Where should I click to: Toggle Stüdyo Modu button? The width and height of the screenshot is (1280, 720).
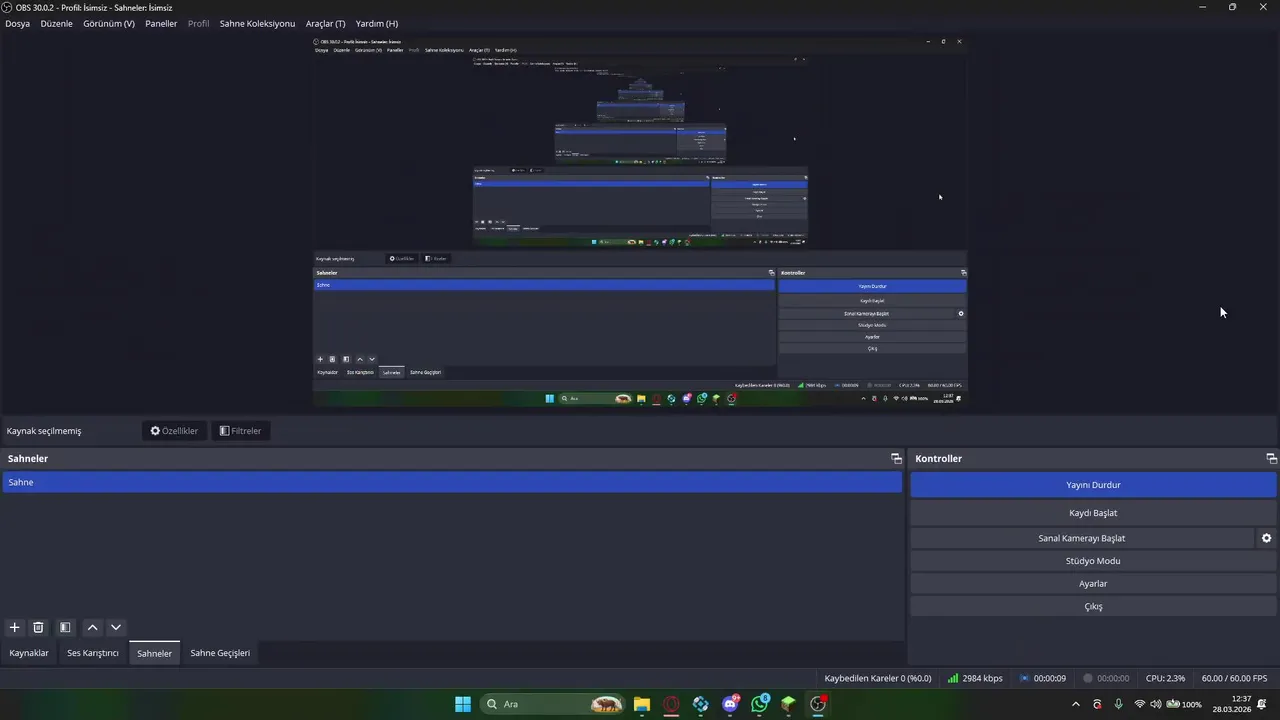click(1093, 561)
